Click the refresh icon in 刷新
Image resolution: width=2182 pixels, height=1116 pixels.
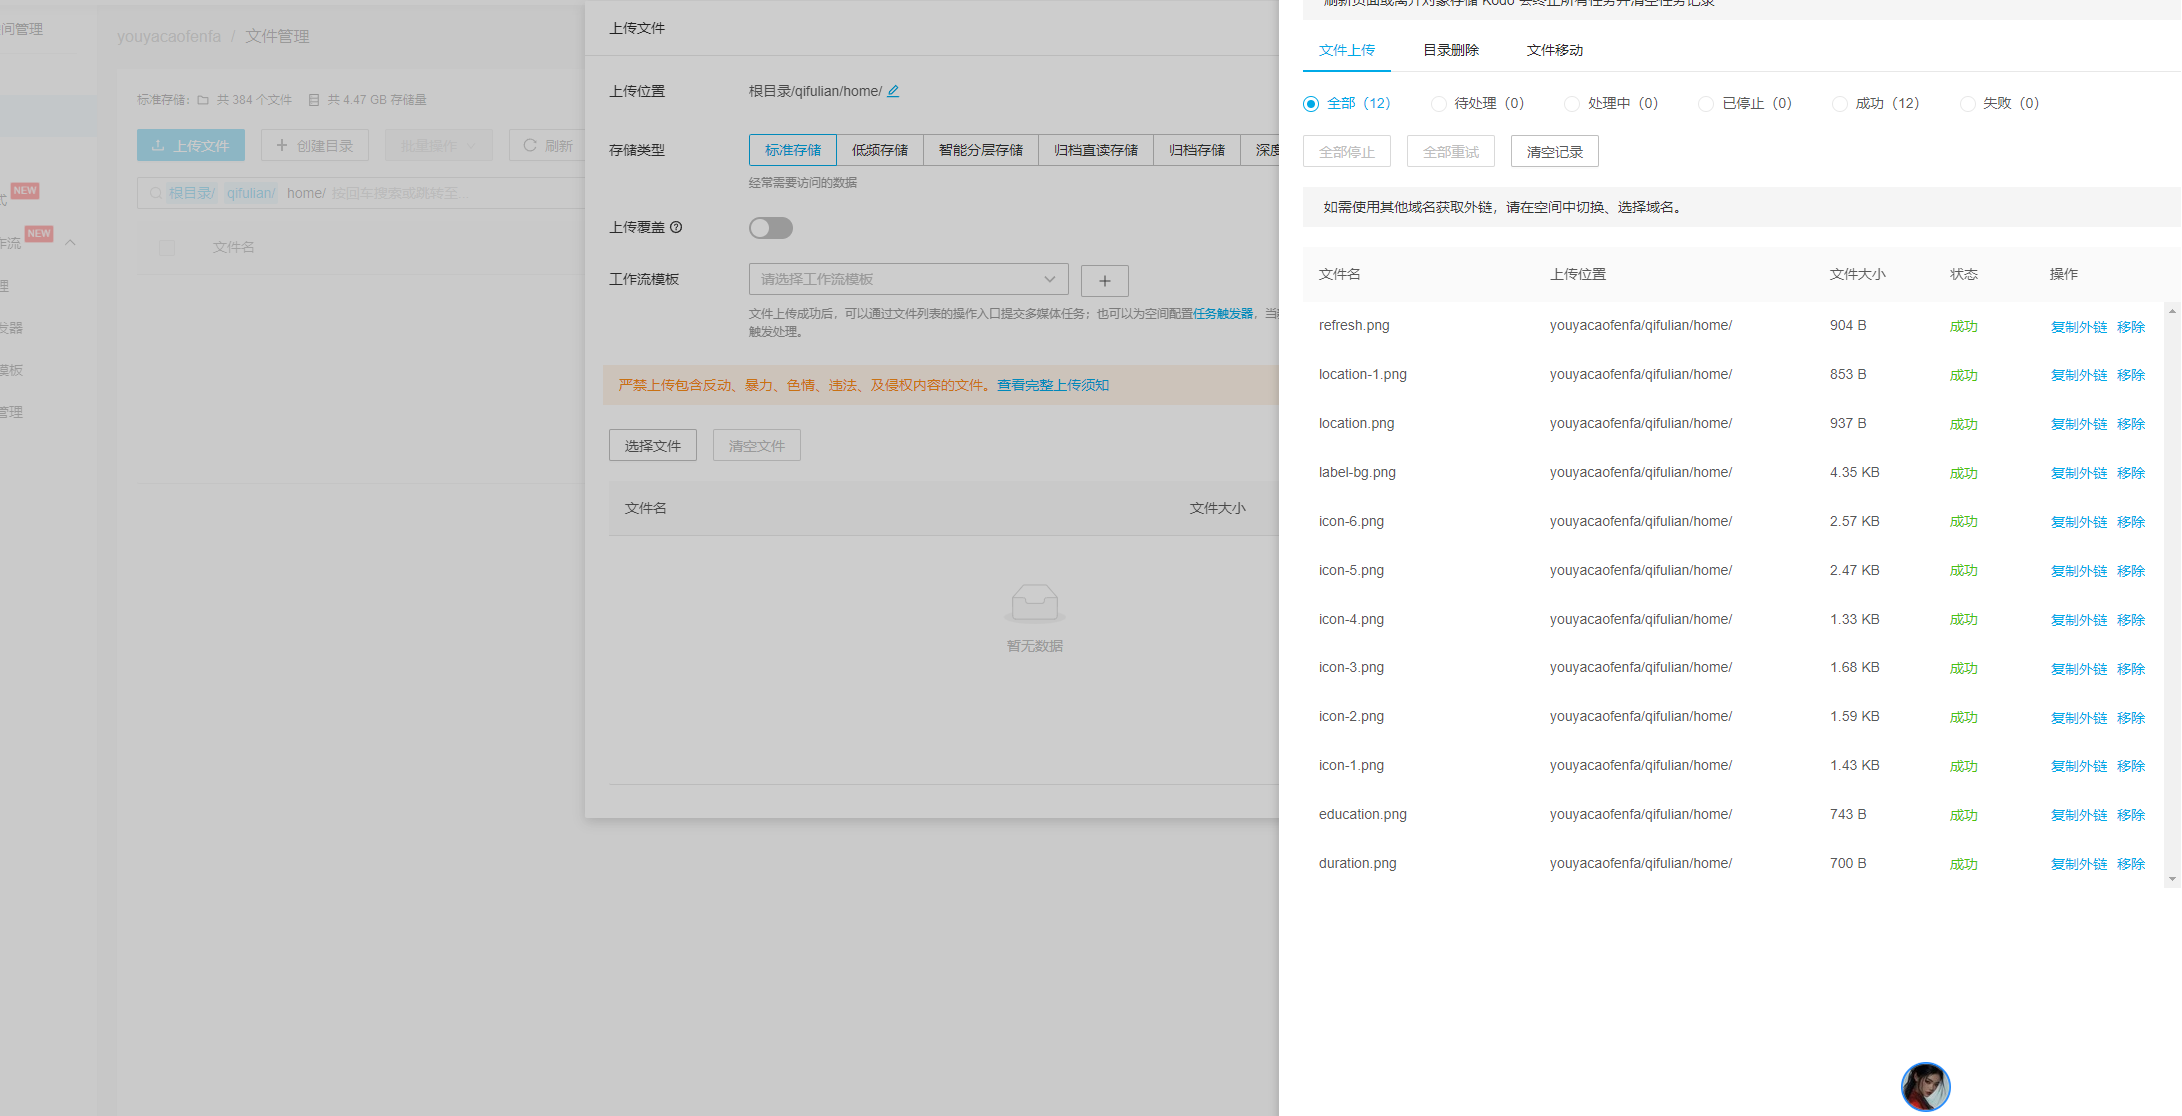point(530,145)
